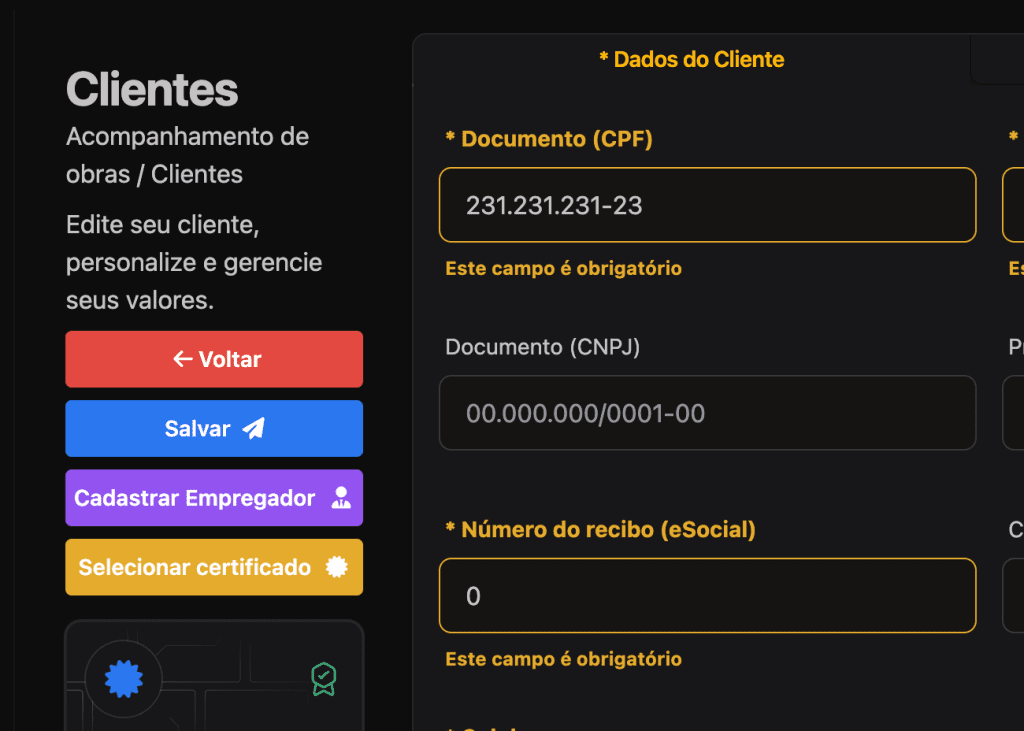Click into the Documento (CNPJ) field

click(x=707, y=413)
